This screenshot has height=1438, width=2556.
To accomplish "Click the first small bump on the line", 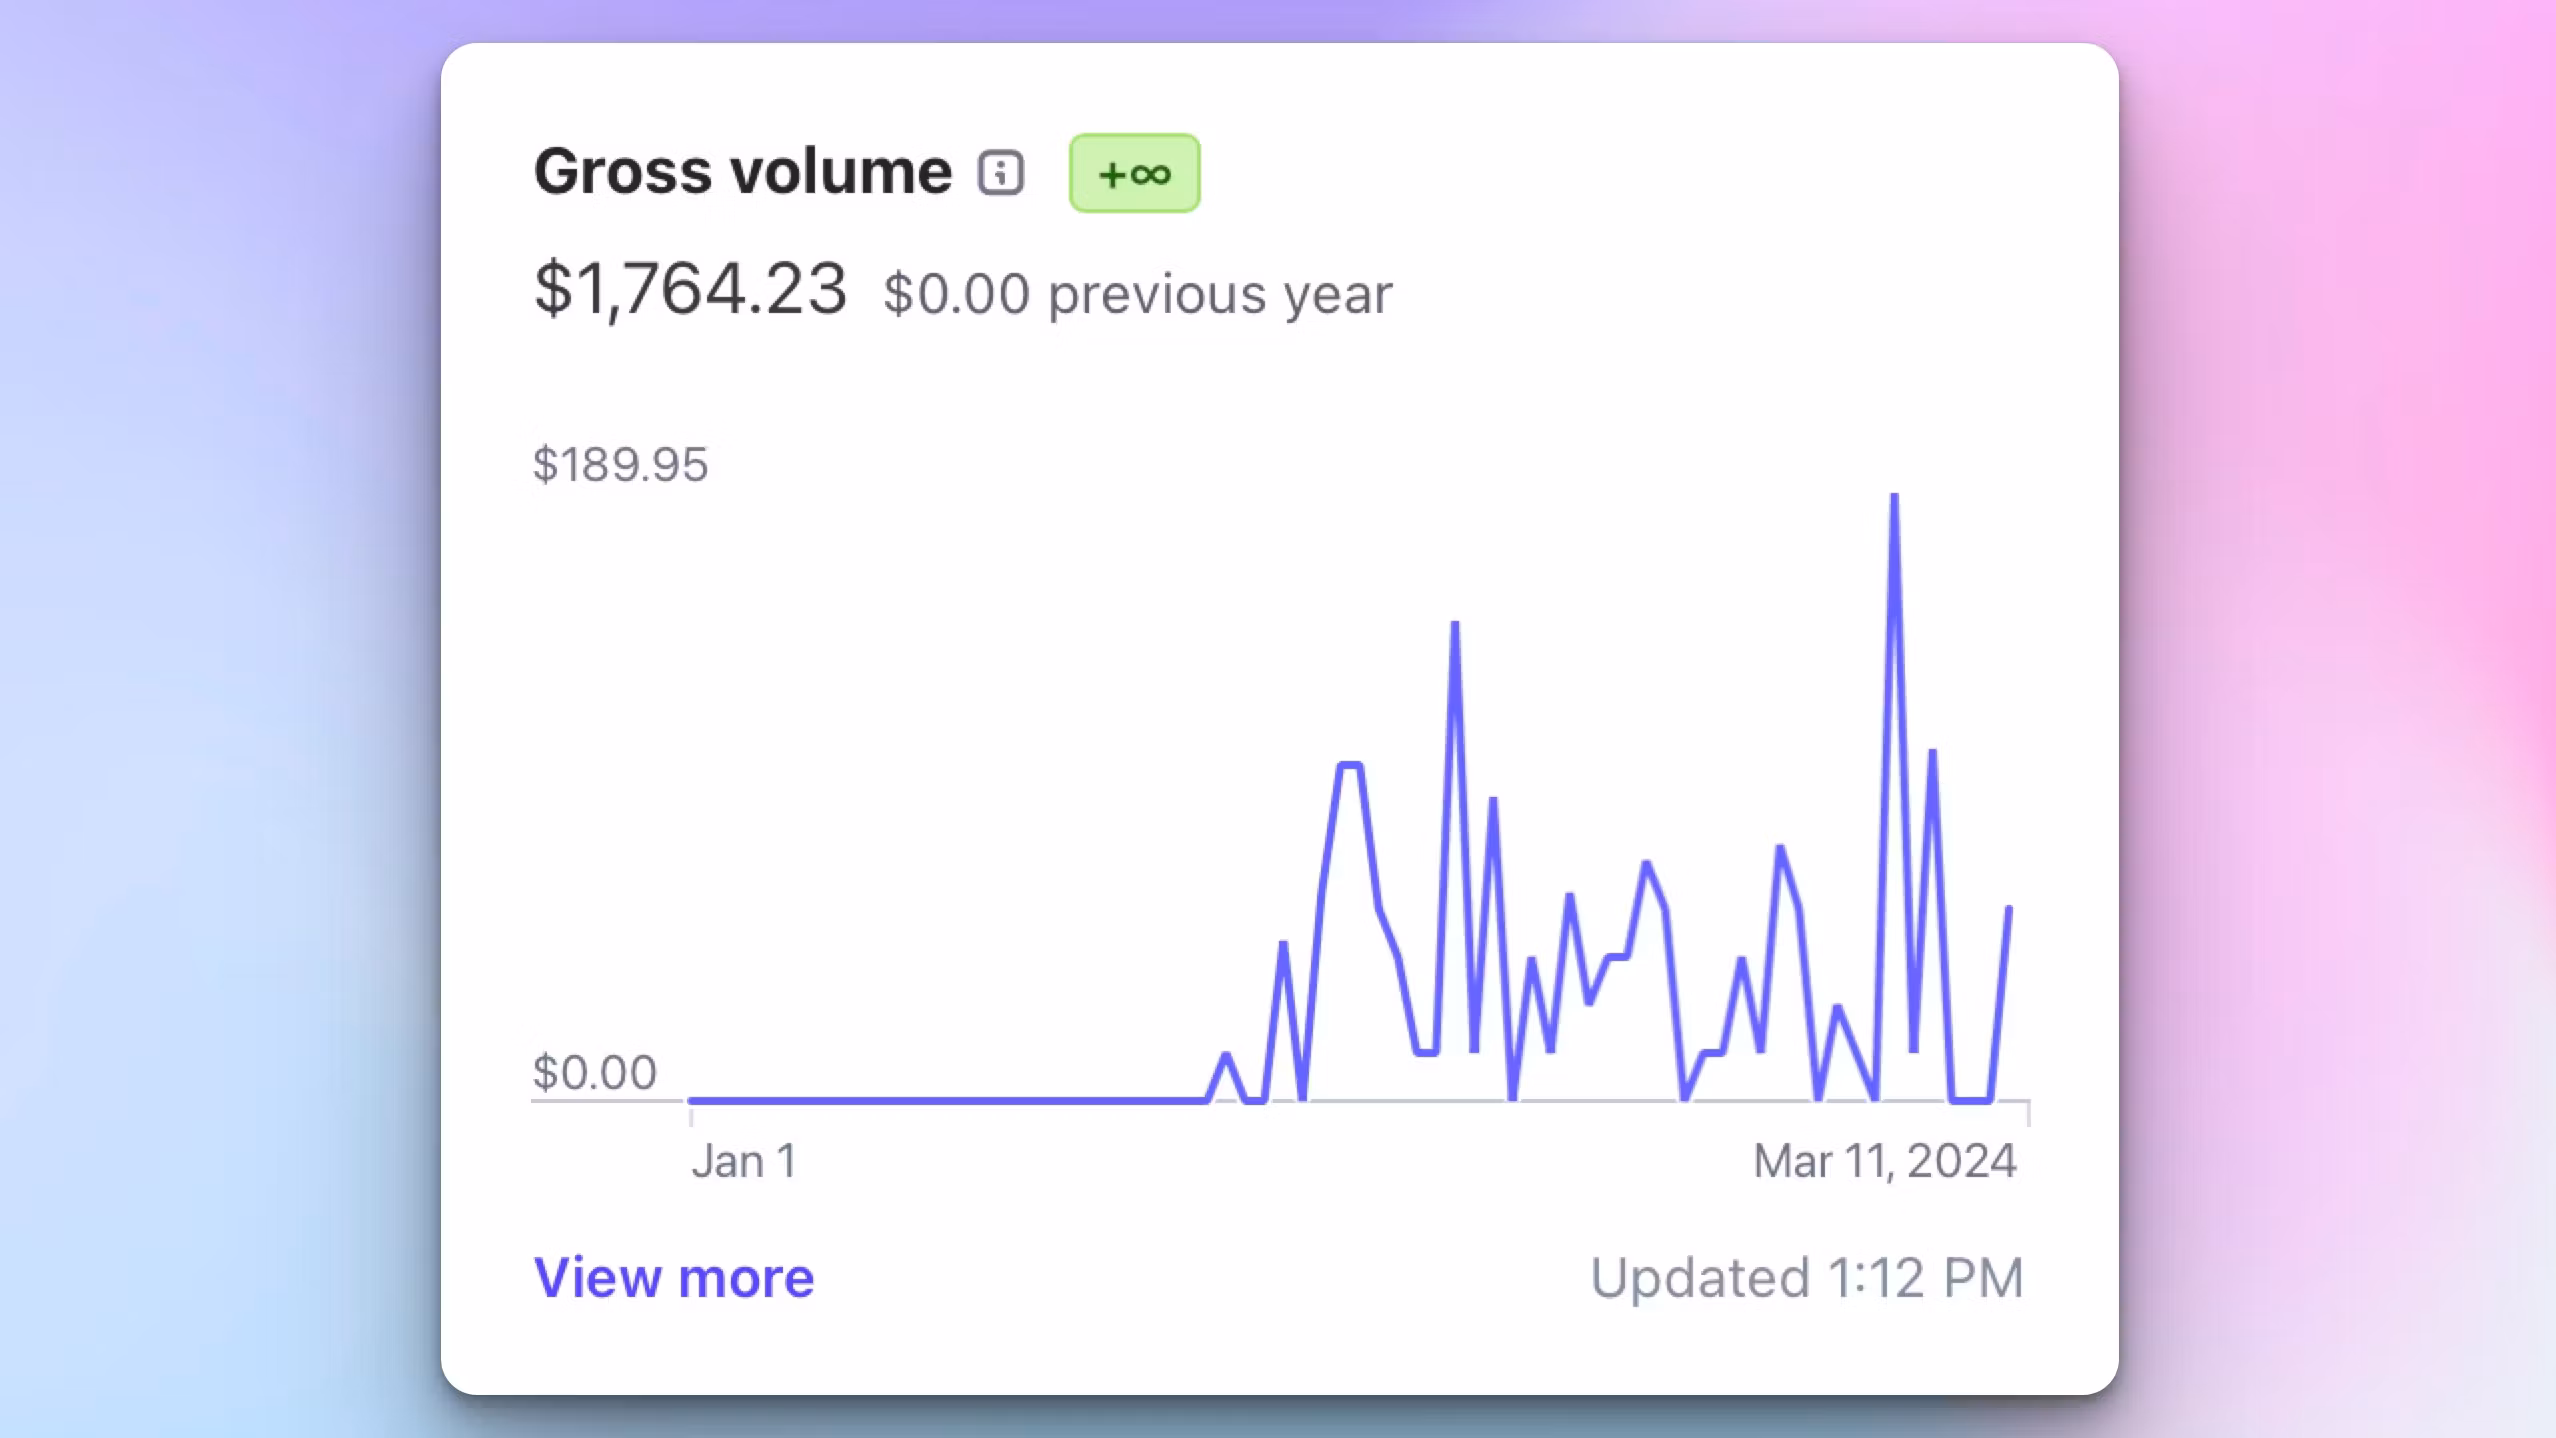I will (1226, 1055).
